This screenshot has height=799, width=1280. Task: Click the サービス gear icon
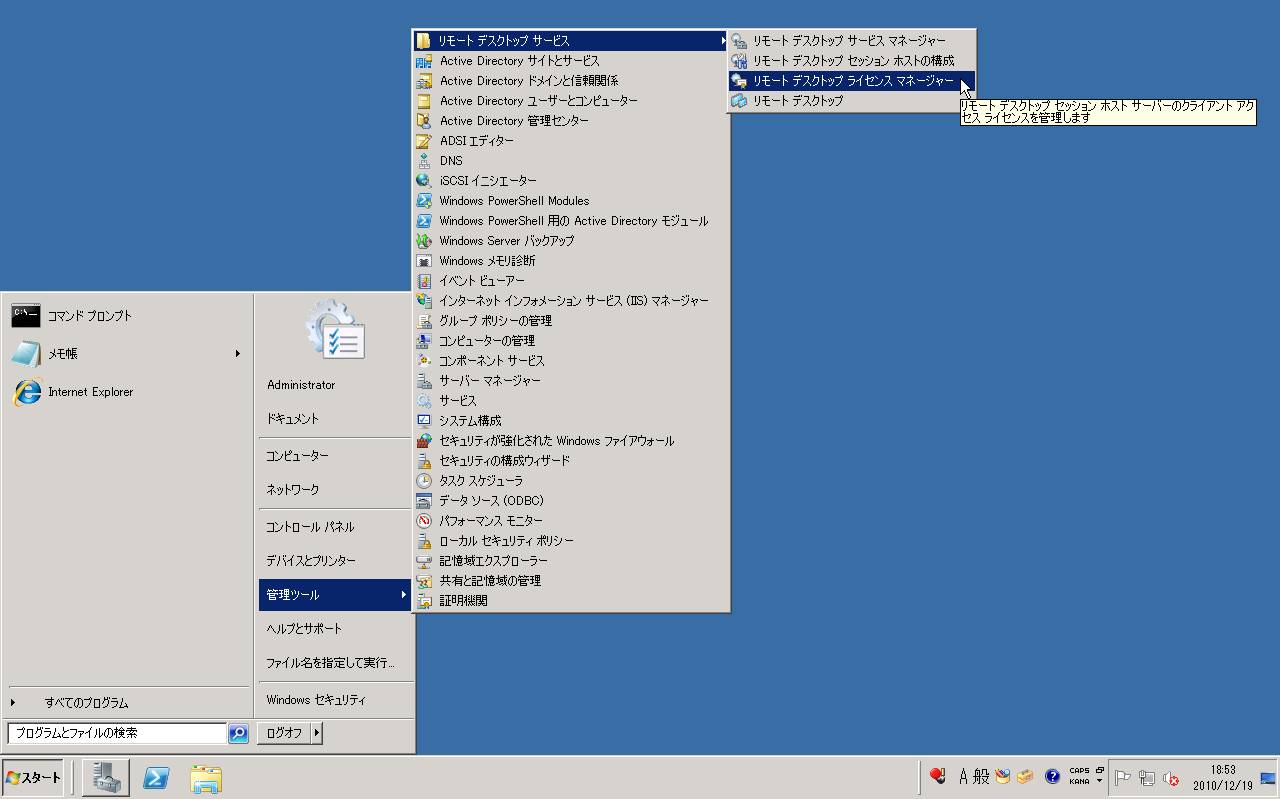(x=424, y=401)
